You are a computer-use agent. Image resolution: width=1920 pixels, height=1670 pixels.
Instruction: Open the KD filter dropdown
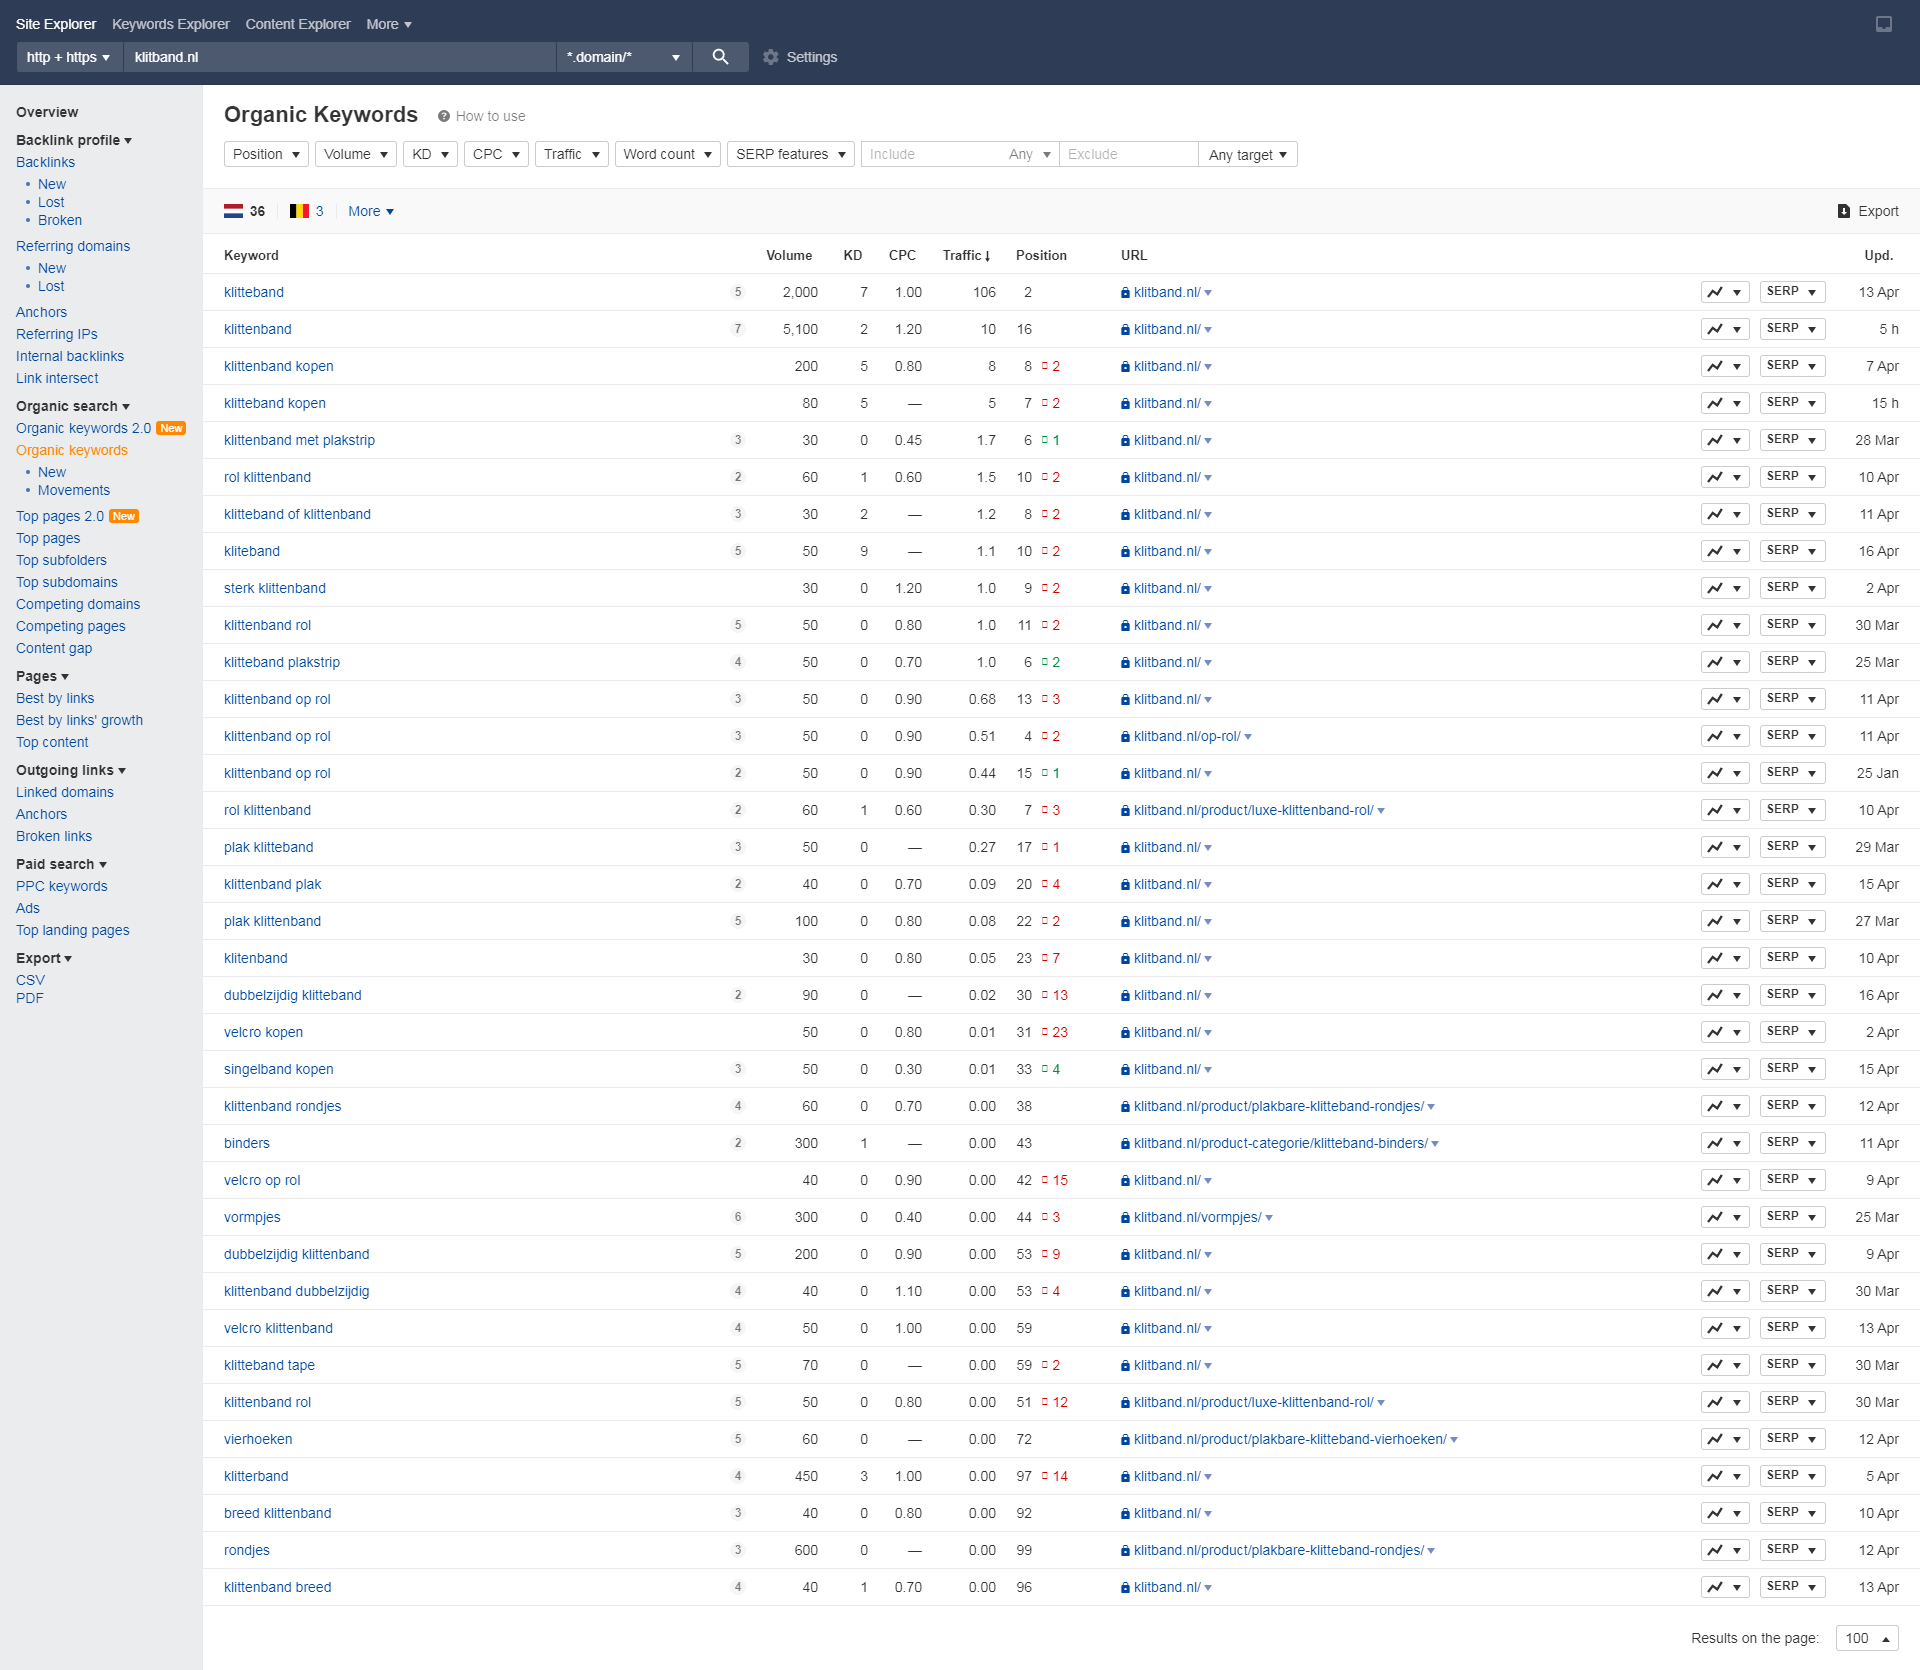coord(430,154)
